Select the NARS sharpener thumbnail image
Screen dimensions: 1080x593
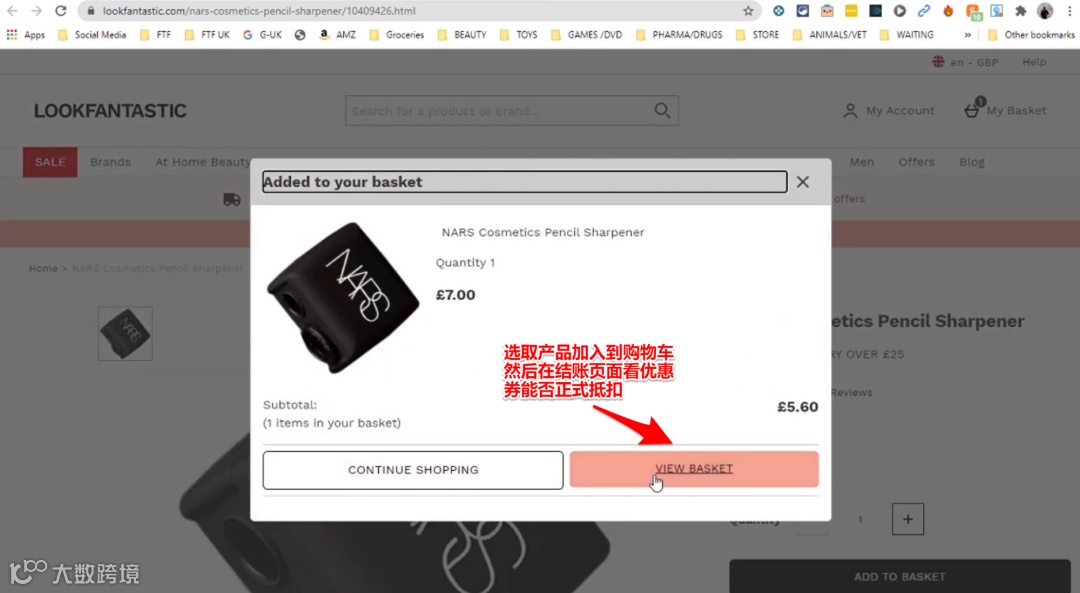[x=125, y=334]
